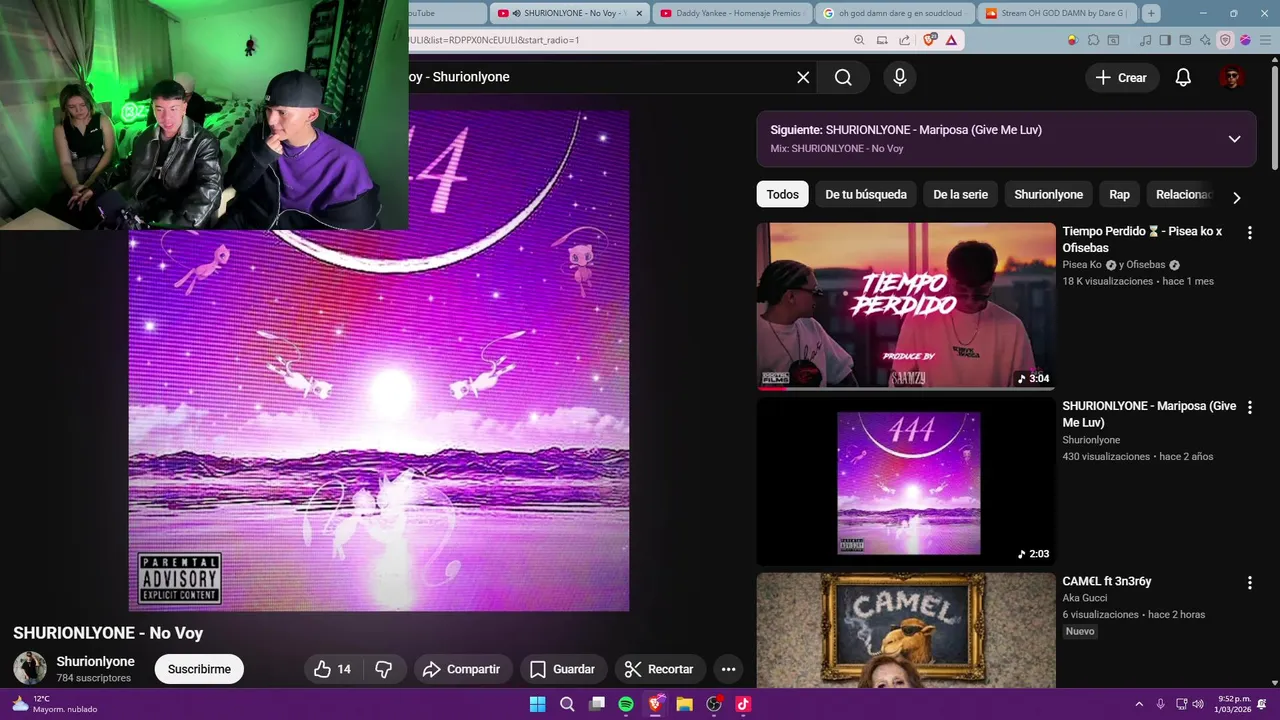The image size is (1280, 720).
Task: Dislike the video with thumbs down
Action: pos(384,669)
